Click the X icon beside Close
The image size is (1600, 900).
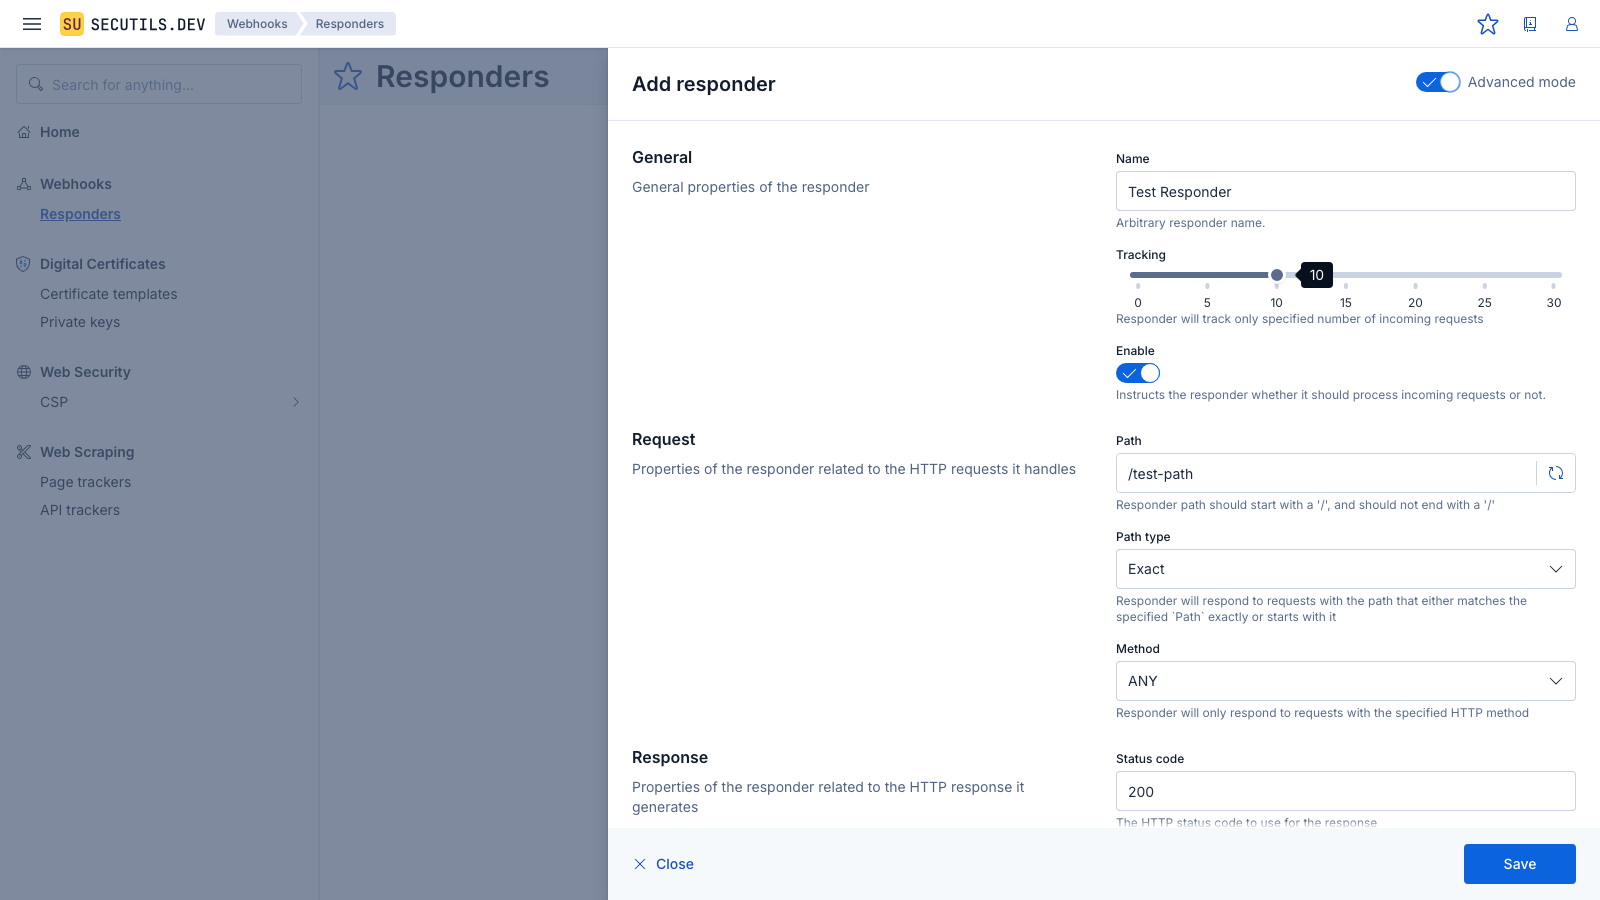point(640,864)
